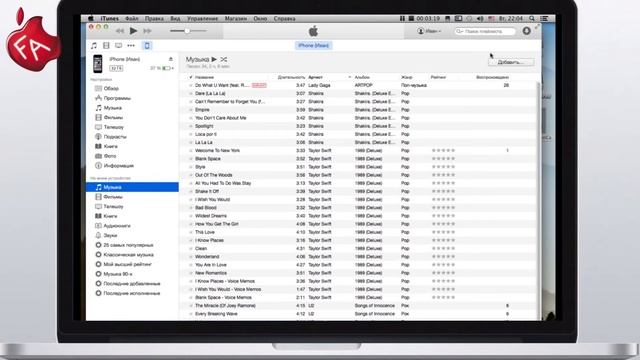This screenshot has height=360, width=640.
Task: Toggle checkbox for Do What U Want
Action: pyautogui.click(x=191, y=85)
